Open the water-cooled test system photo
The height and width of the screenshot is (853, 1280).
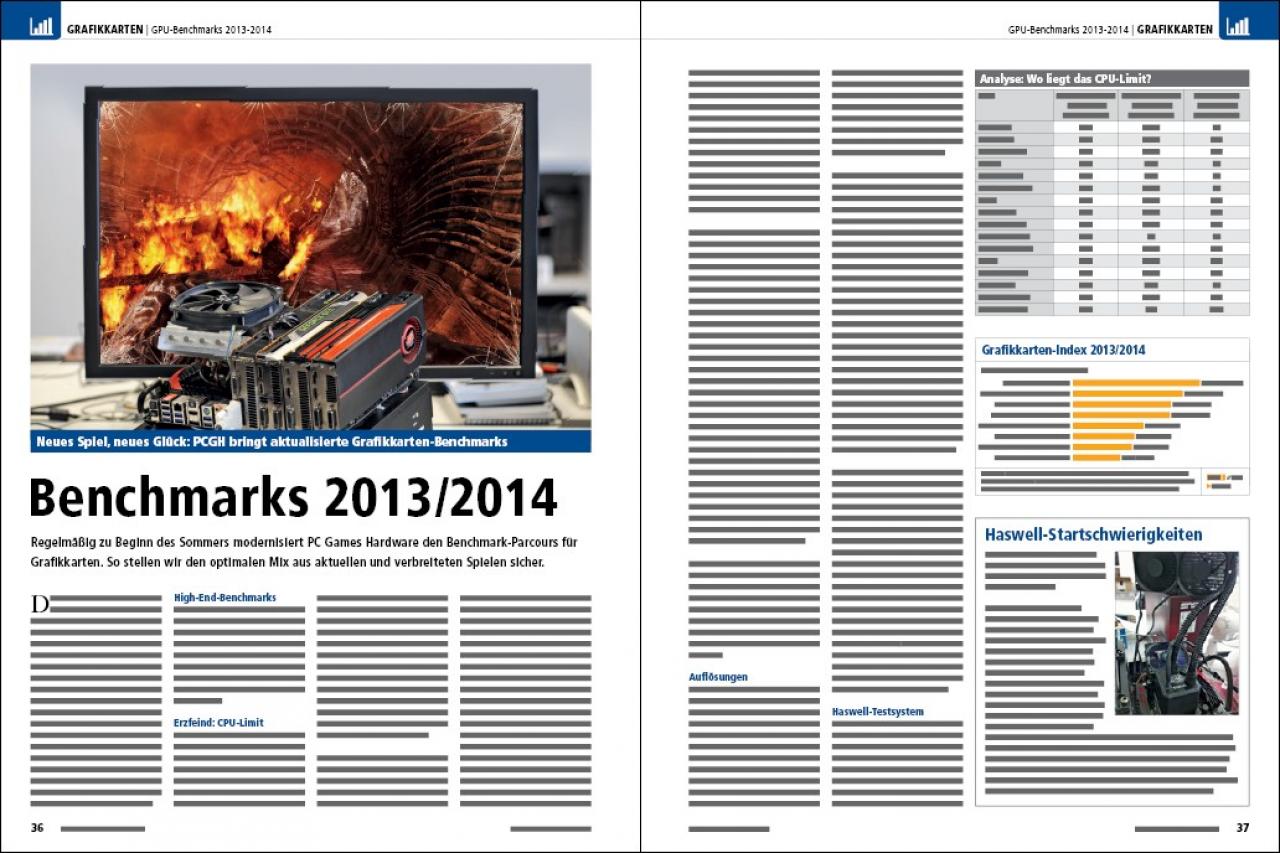(x=1177, y=633)
